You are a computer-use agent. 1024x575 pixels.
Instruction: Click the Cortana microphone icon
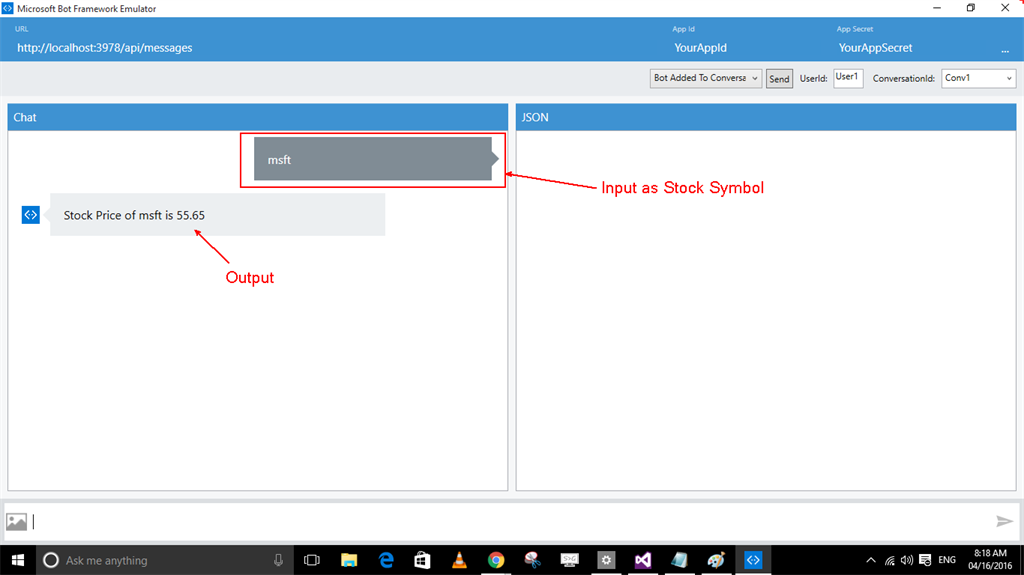click(x=278, y=560)
